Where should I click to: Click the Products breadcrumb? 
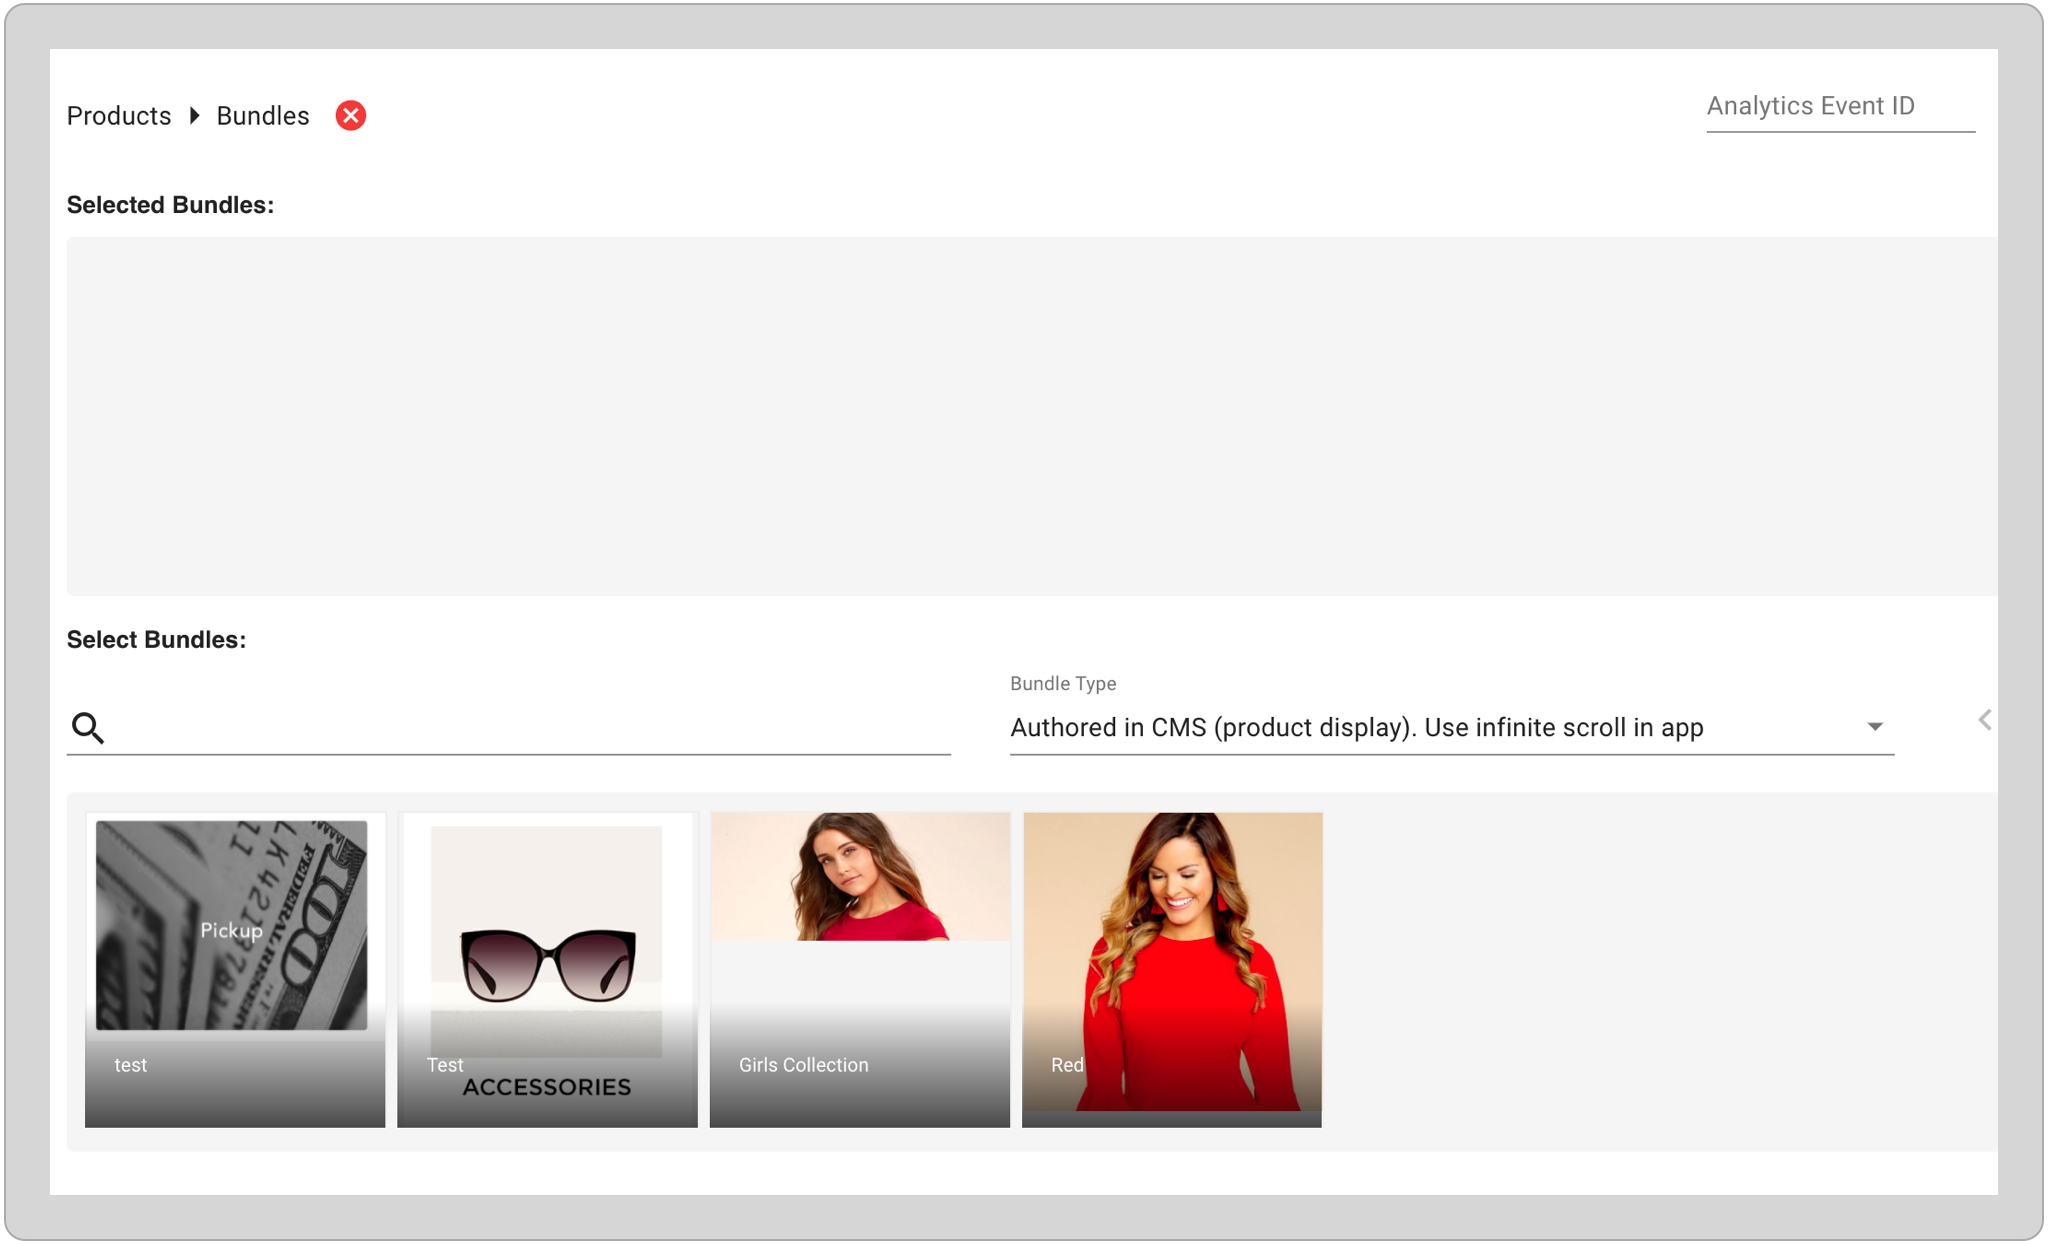pyautogui.click(x=119, y=116)
